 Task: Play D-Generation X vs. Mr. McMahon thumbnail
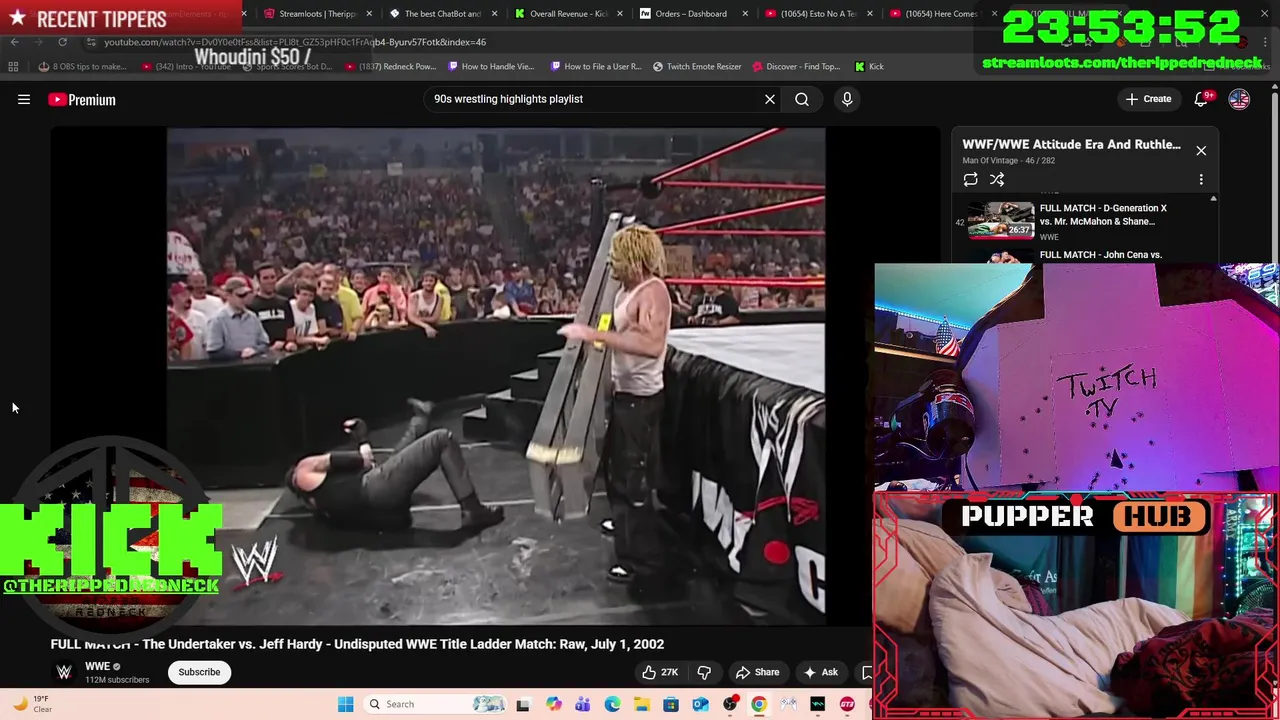pyautogui.click(x=1001, y=220)
